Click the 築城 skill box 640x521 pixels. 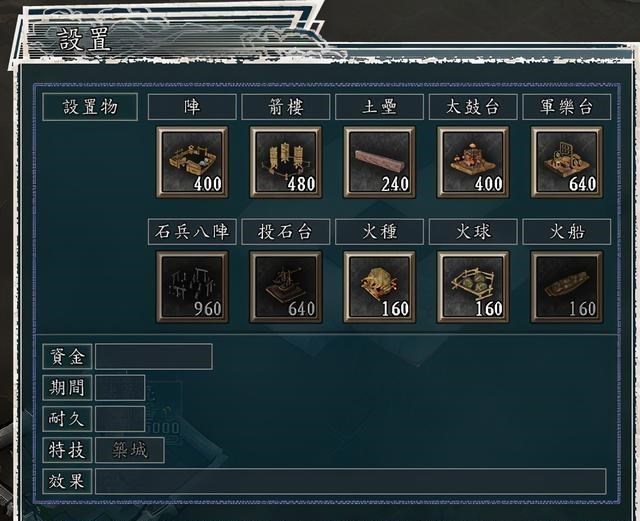click(x=130, y=450)
